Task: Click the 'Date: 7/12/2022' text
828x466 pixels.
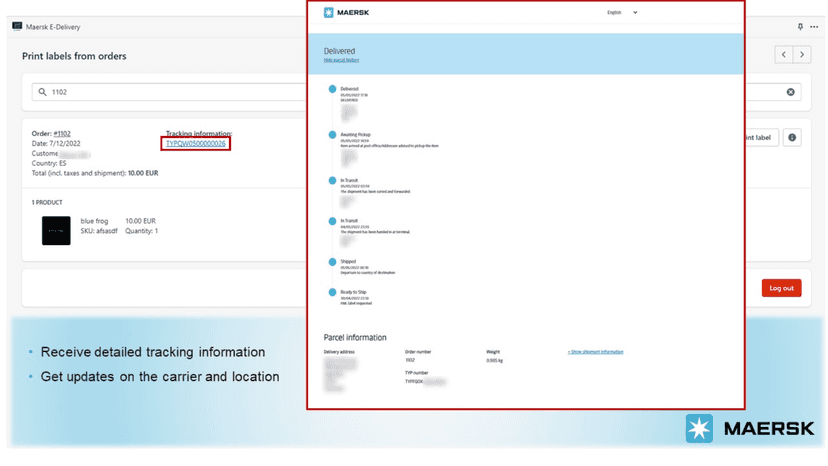Action: pos(56,143)
